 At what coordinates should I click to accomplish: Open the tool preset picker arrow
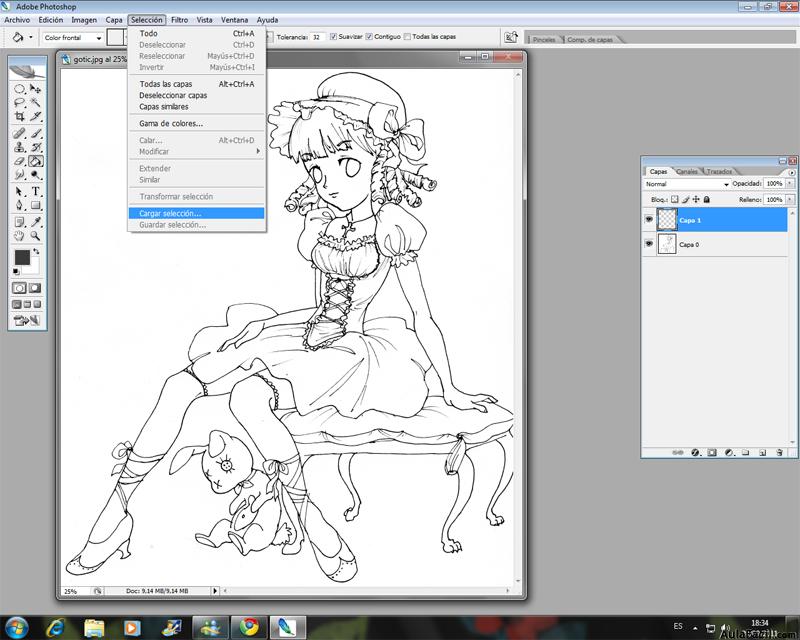pyautogui.click(x=31, y=37)
